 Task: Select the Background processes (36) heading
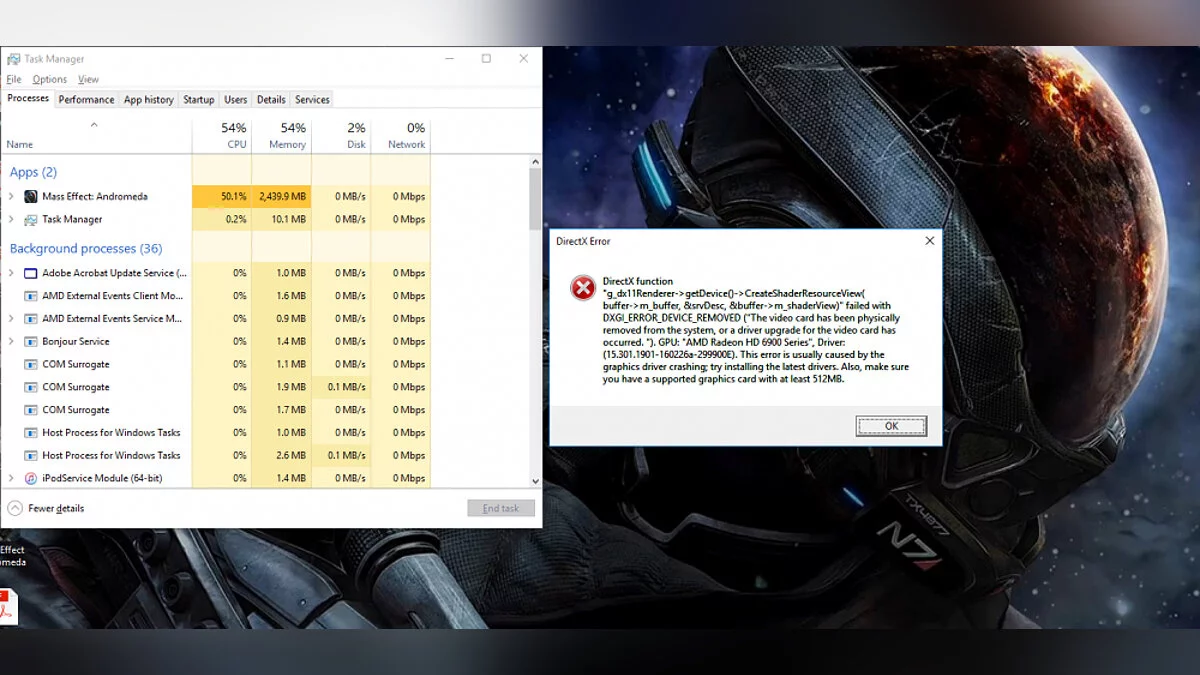pos(86,248)
